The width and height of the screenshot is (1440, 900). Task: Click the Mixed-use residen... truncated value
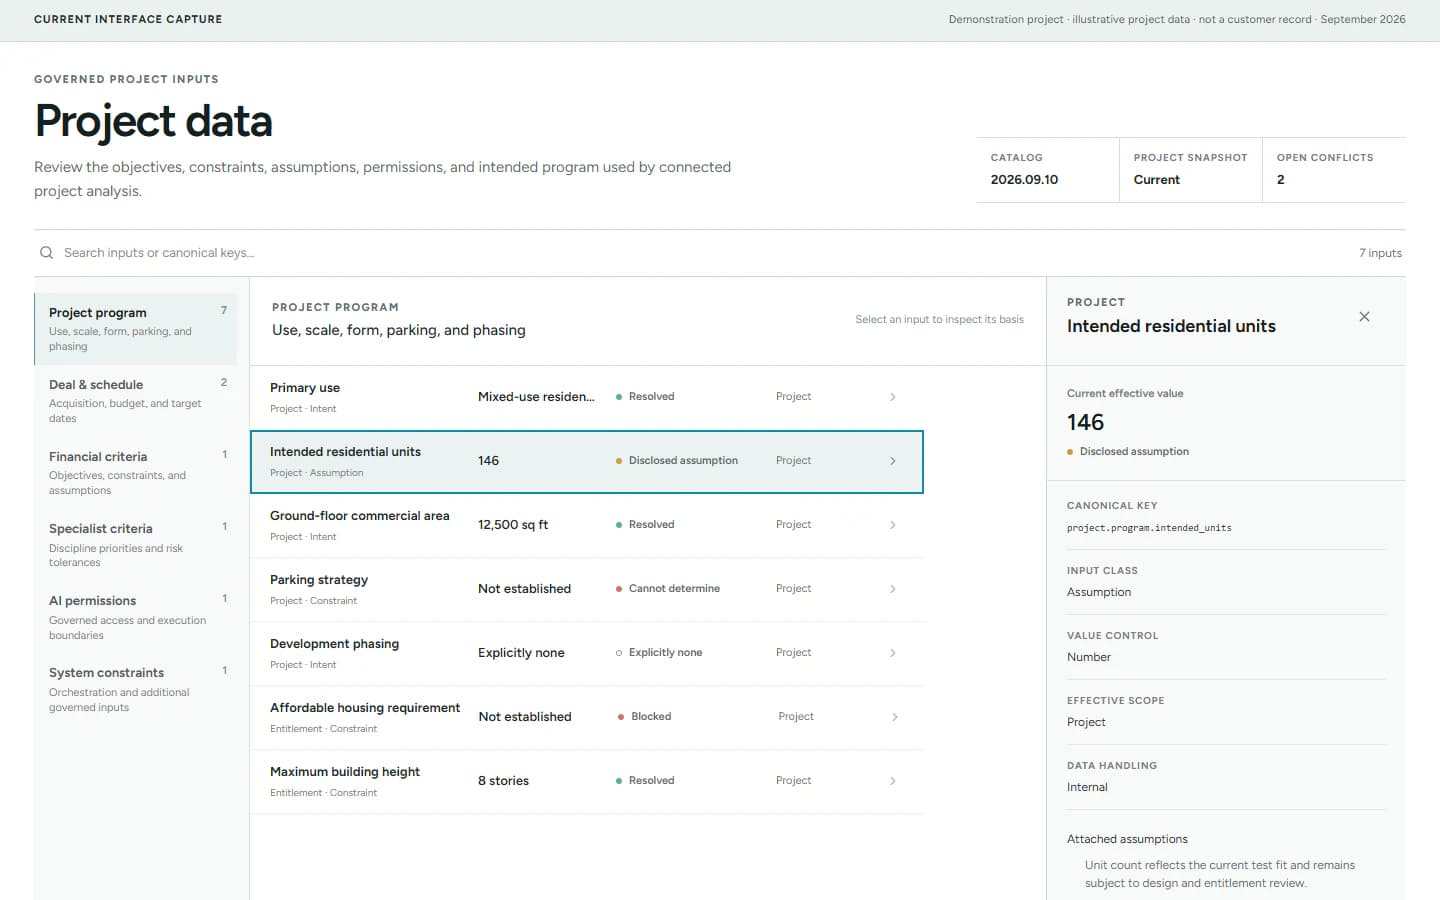click(536, 397)
